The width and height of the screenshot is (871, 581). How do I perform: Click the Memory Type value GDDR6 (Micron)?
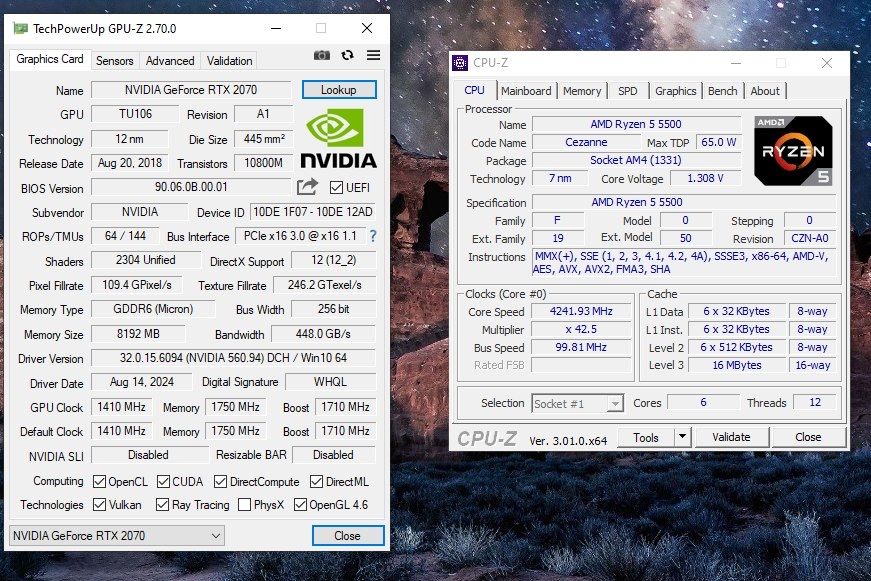pyautogui.click(x=153, y=309)
